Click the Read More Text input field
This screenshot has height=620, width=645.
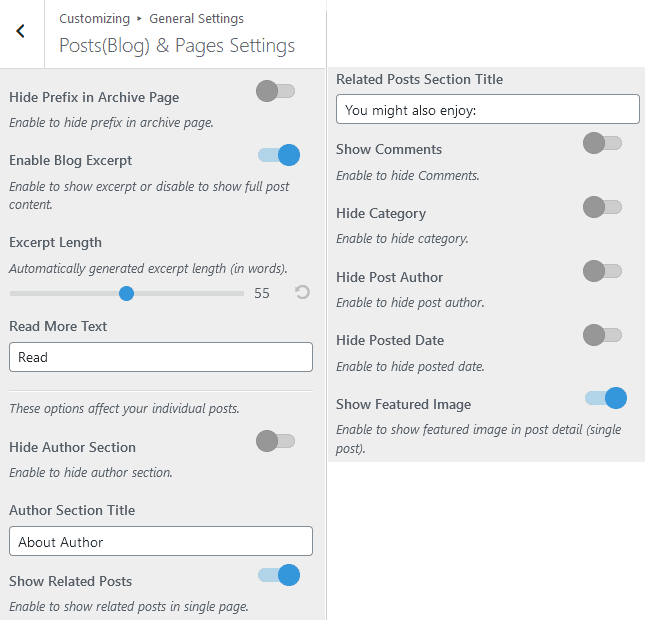click(x=161, y=357)
